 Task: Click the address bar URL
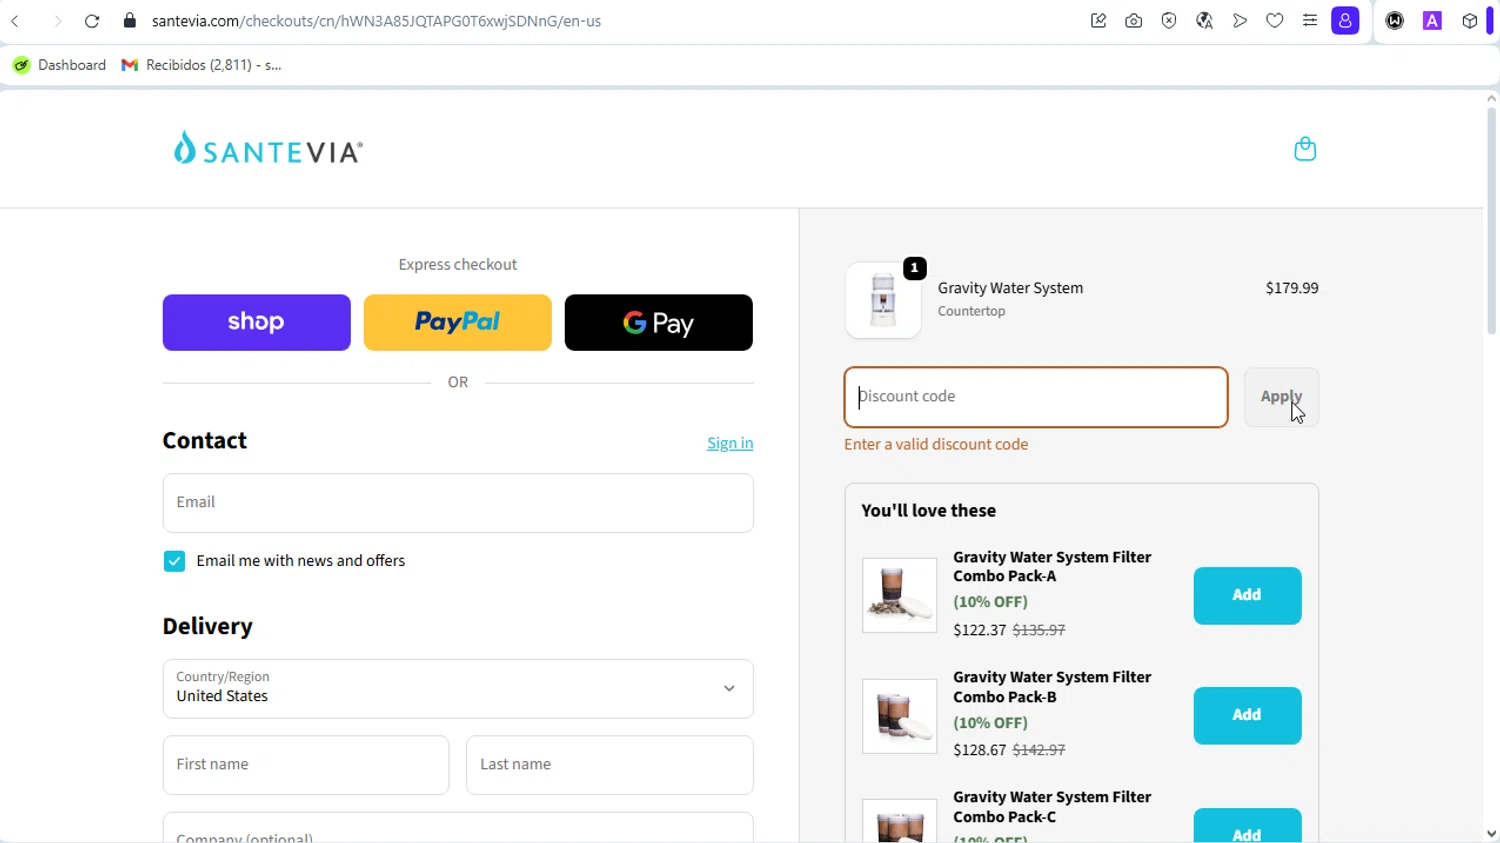point(376,21)
